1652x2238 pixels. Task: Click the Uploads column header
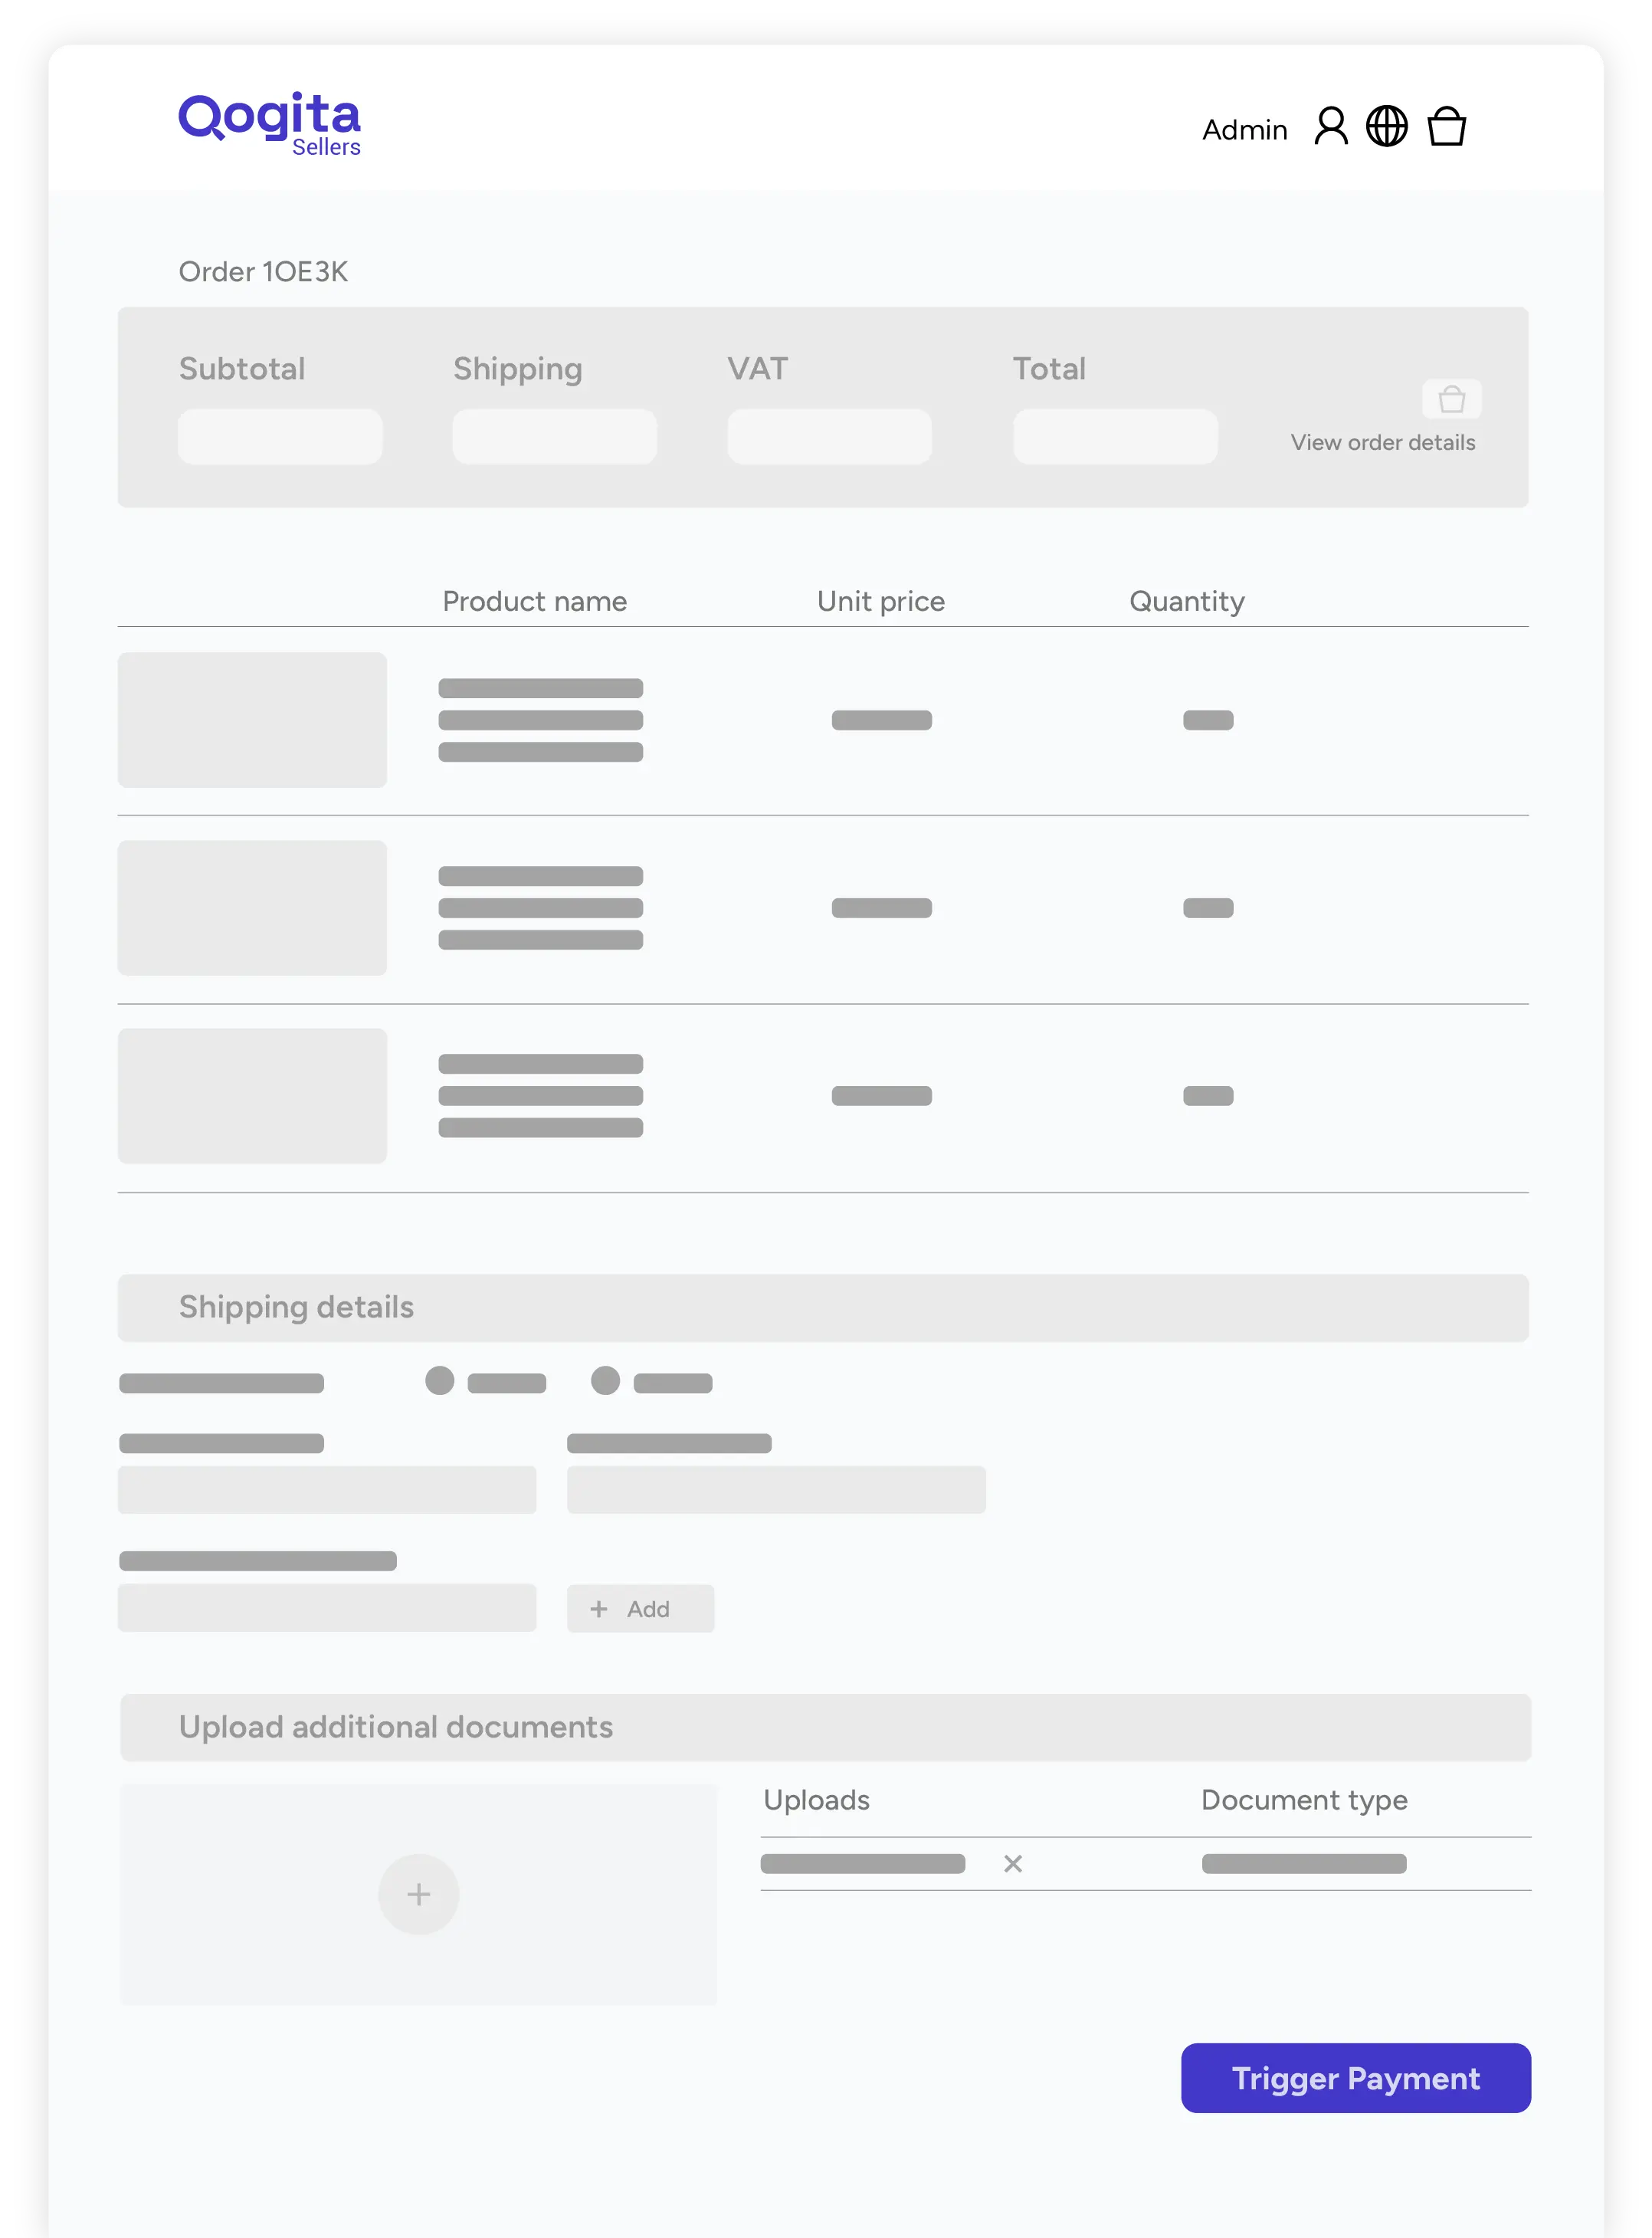pos(816,1800)
